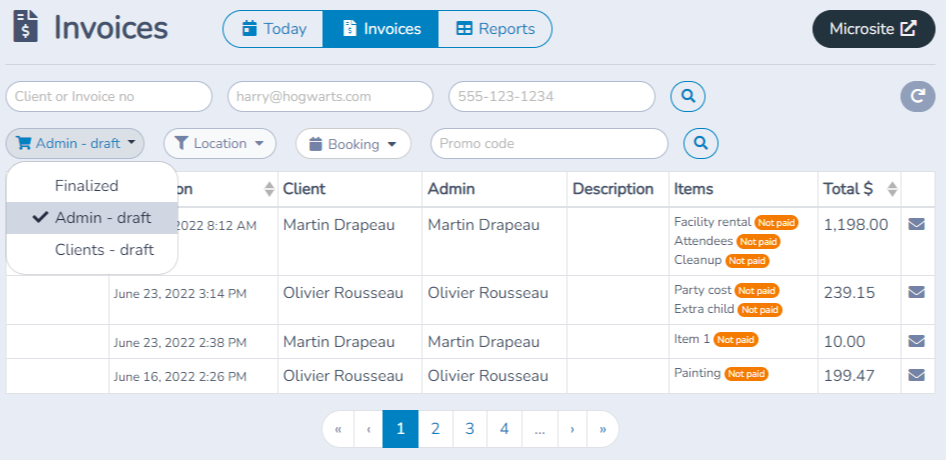Click the envelope icon in the 10.00 row
947x460 pixels.
pyautogui.click(x=916, y=341)
